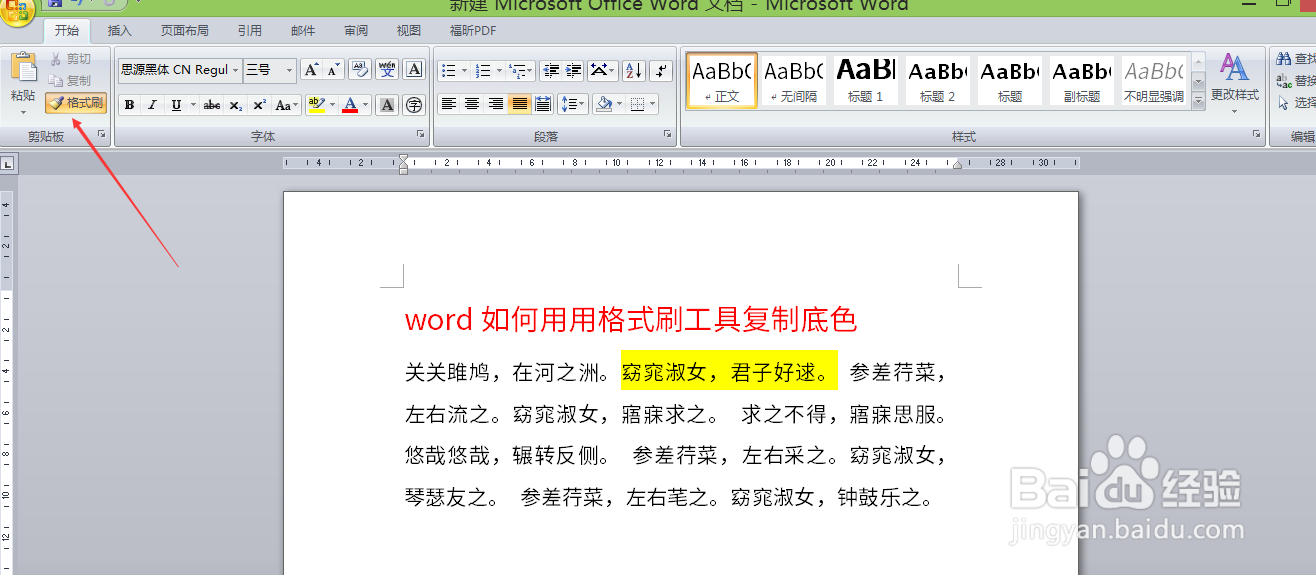Switch to the 引用 tab
Image resolution: width=1316 pixels, height=575 pixels.
click(250, 31)
